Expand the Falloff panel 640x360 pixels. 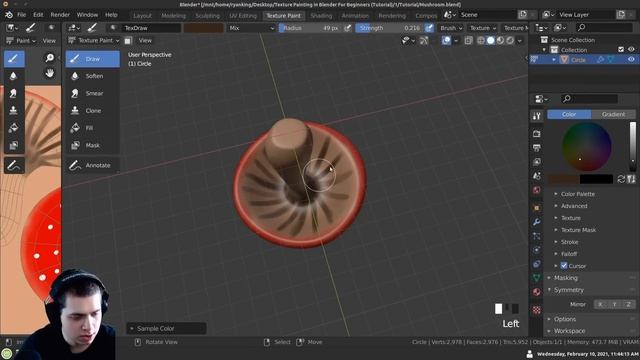tap(569, 254)
